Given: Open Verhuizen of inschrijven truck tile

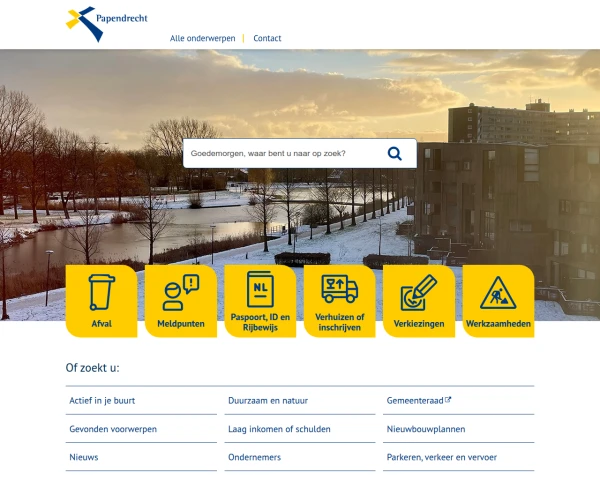Looking at the screenshot, I should click(x=339, y=301).
